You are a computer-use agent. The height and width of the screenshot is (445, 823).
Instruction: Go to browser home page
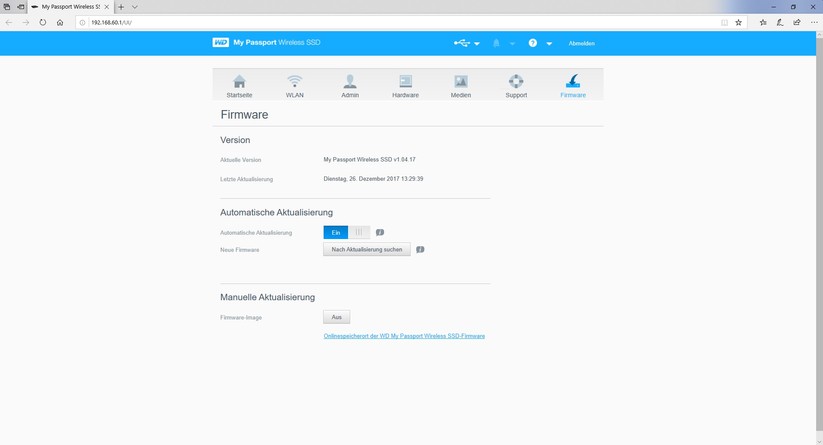[60, 23]
